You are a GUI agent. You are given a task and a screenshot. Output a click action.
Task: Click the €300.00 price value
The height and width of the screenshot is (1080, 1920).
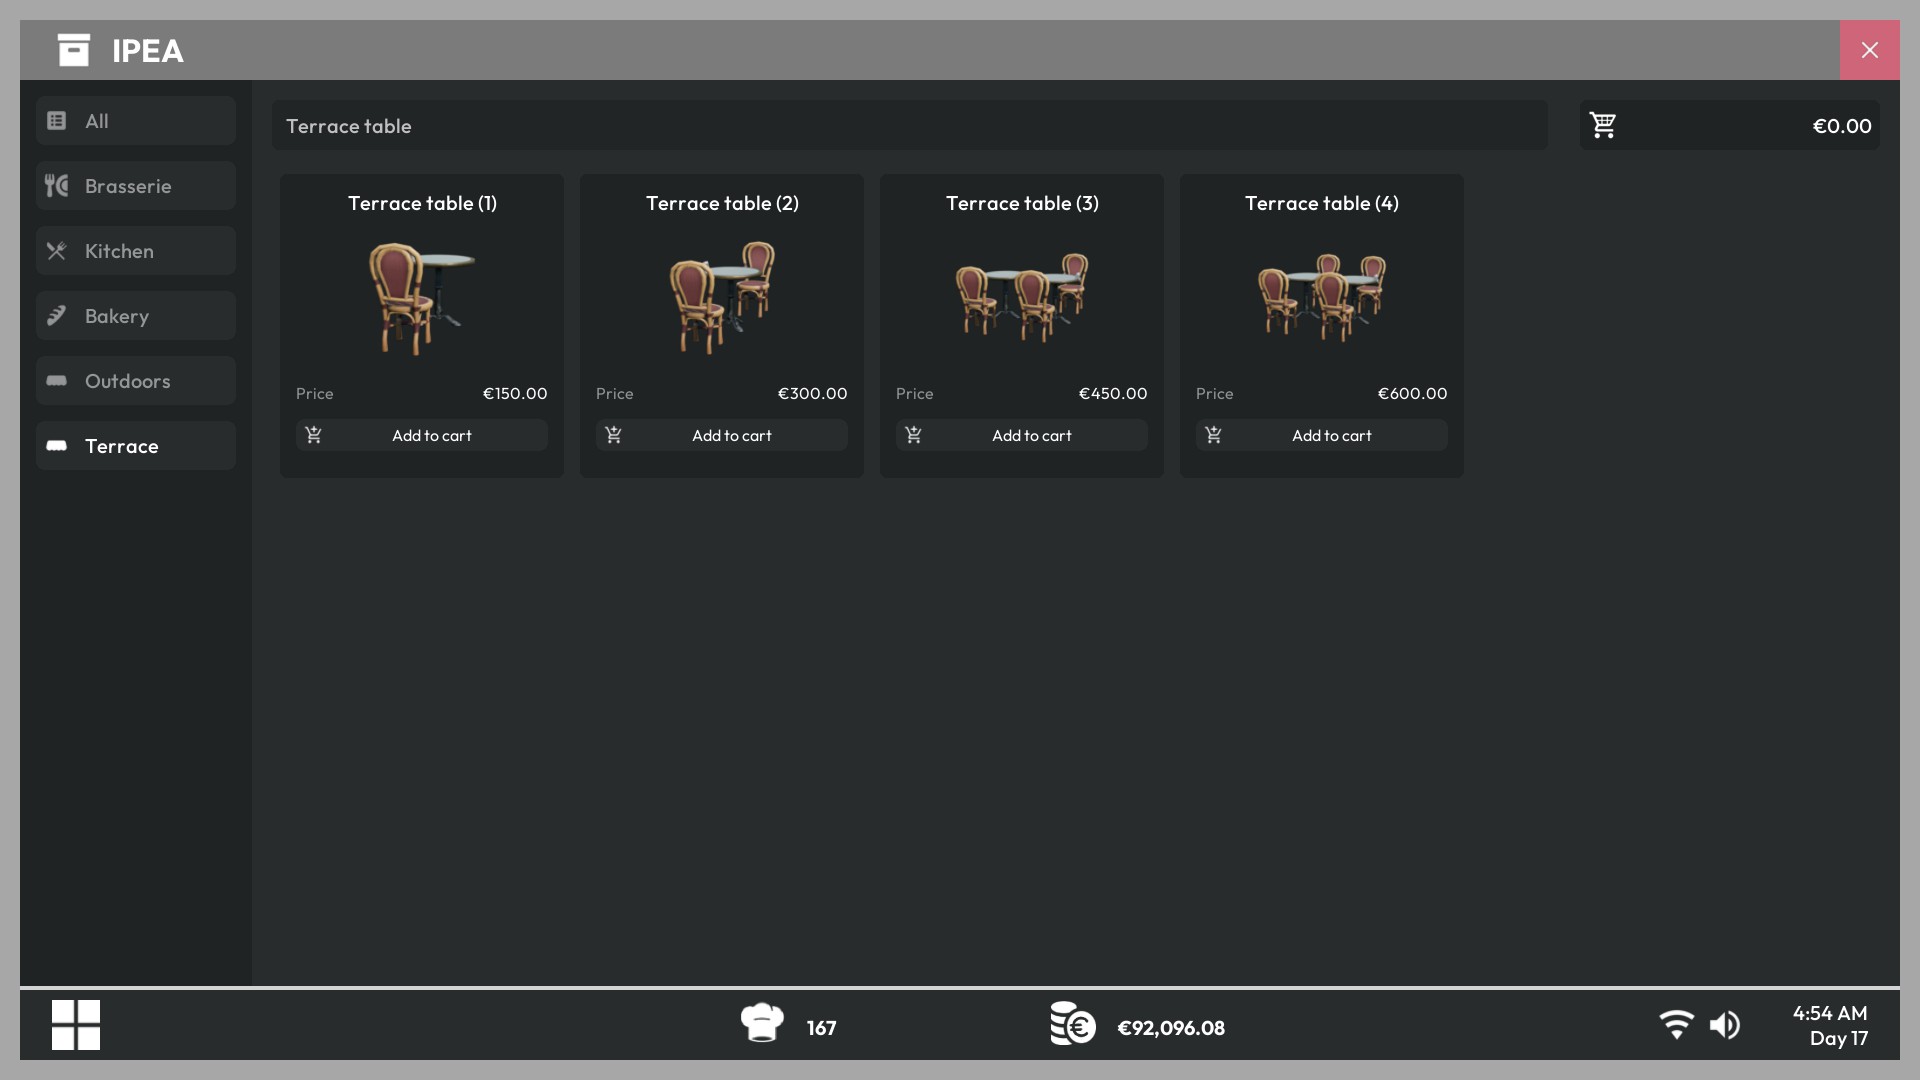click(x=812, y=393)
